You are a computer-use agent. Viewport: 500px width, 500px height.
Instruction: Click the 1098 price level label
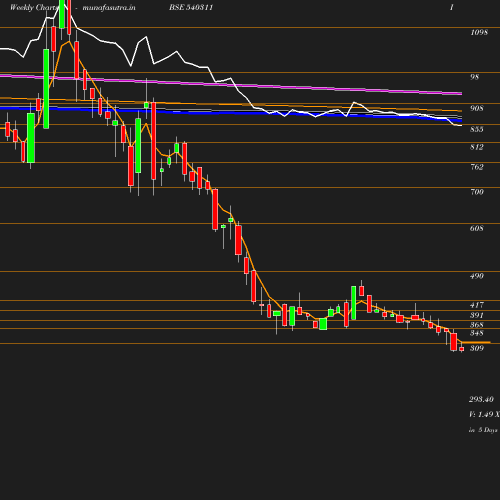click(479, 32)
